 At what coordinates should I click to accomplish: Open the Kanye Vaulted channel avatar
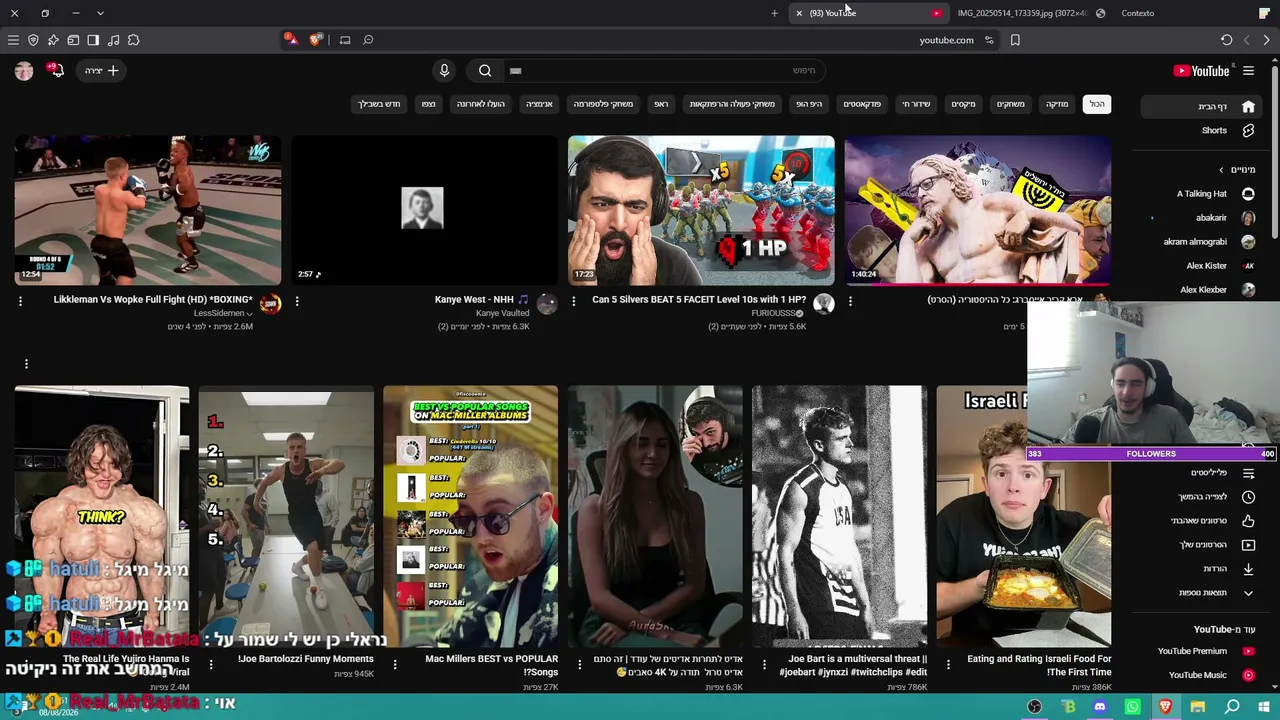[547, 304]
